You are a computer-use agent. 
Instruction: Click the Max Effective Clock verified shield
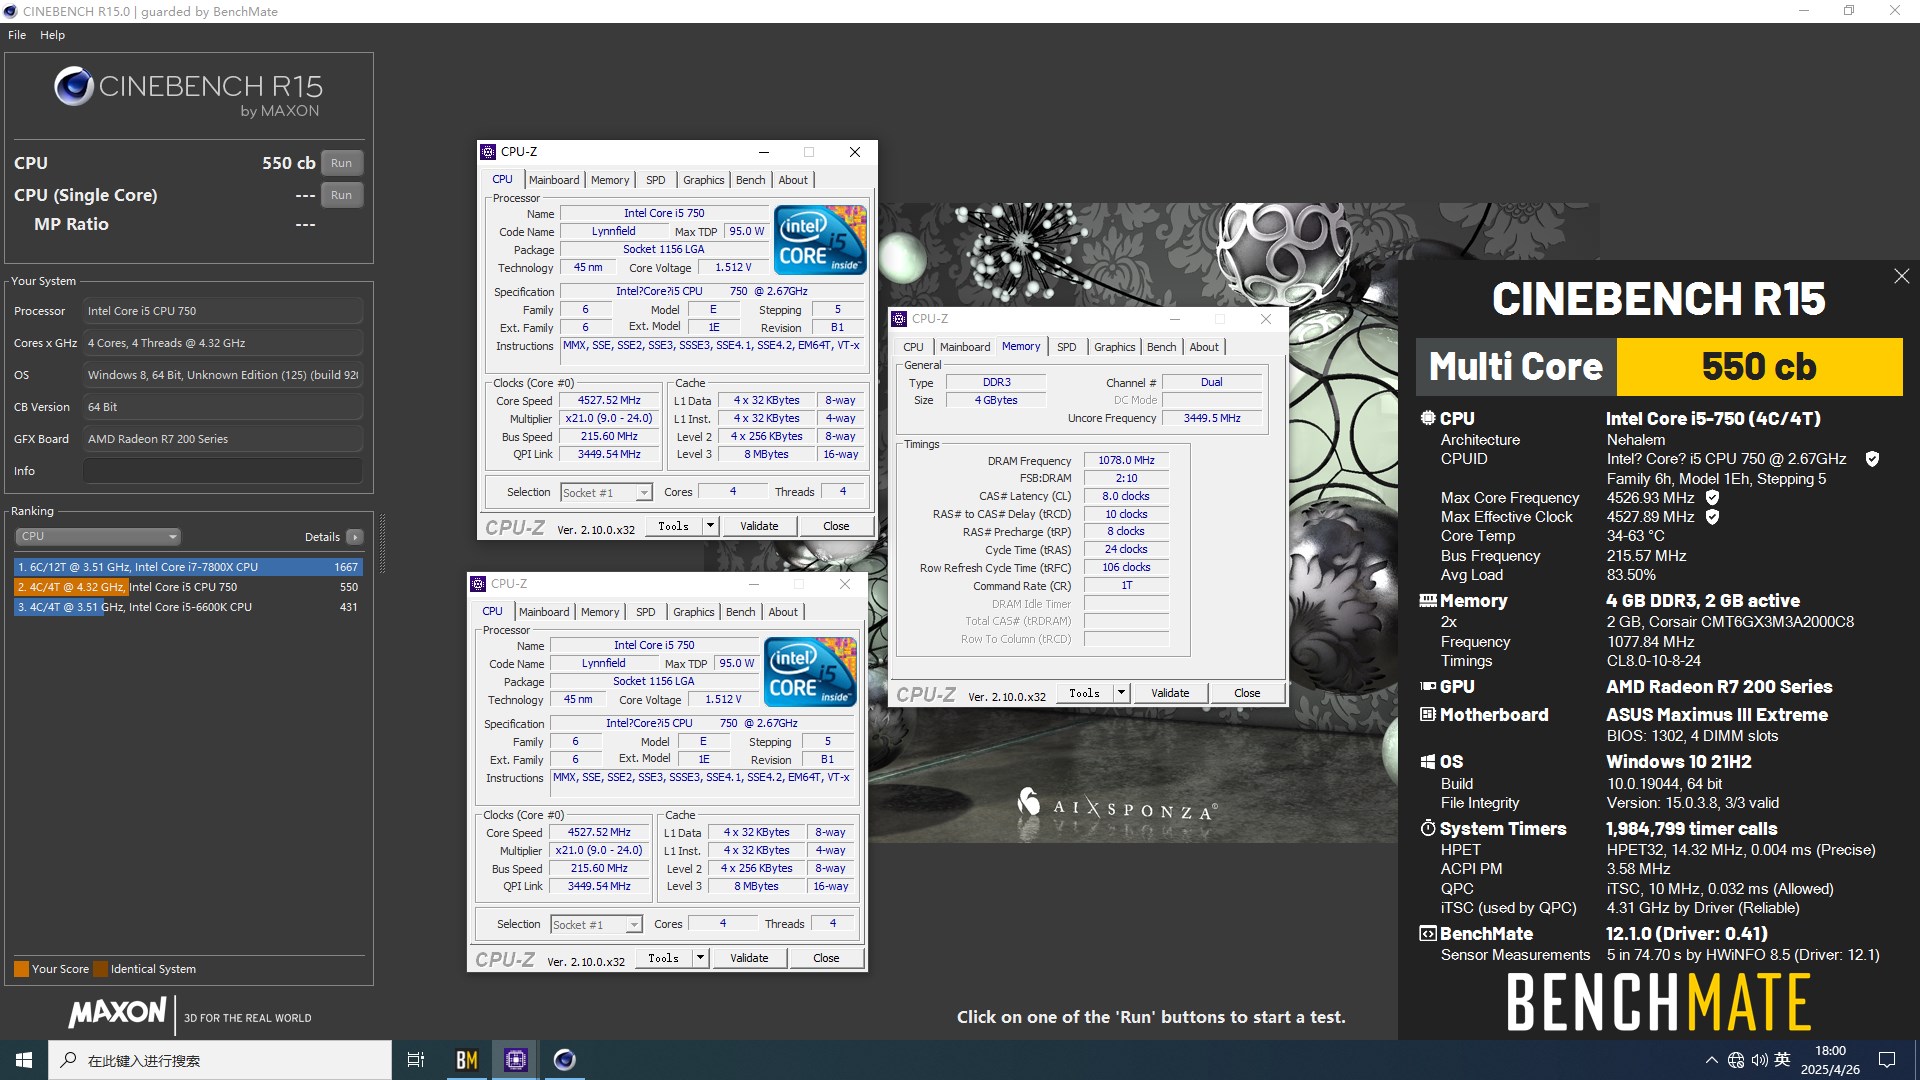(1712, 517)
